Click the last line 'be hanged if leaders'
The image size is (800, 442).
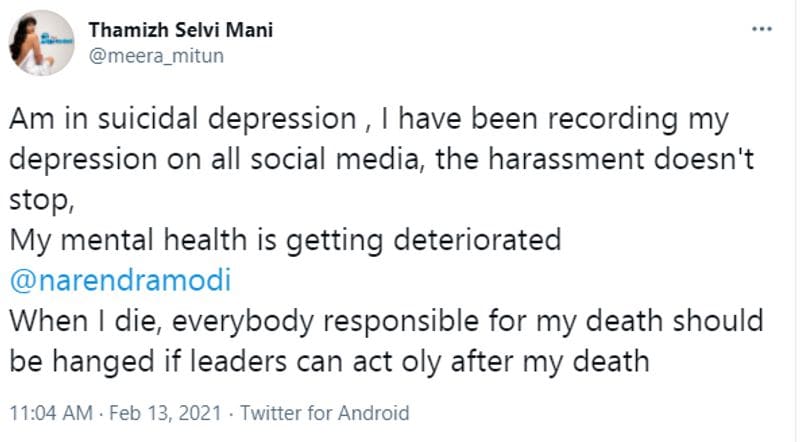329,362
